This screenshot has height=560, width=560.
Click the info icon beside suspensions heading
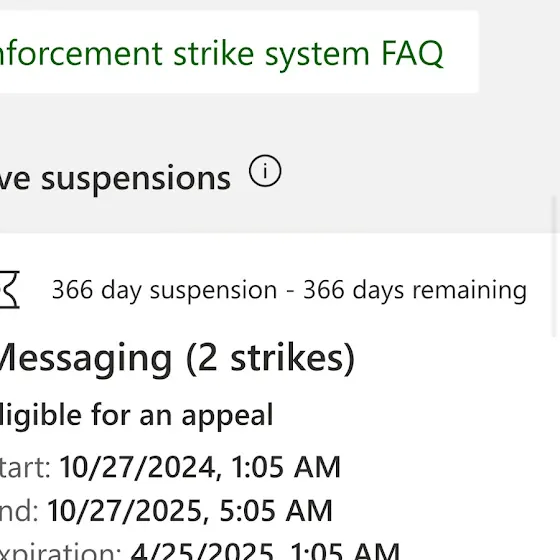265,171
